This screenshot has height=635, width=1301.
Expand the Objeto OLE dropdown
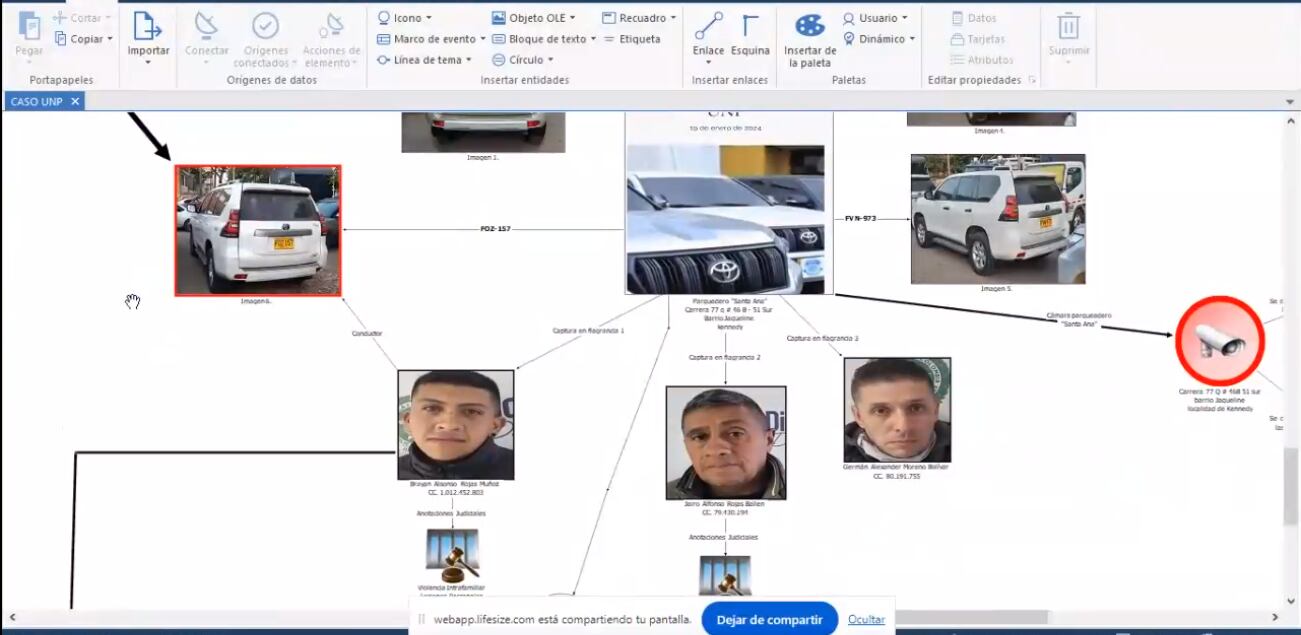pyautogui.click(x=536, y=17)
